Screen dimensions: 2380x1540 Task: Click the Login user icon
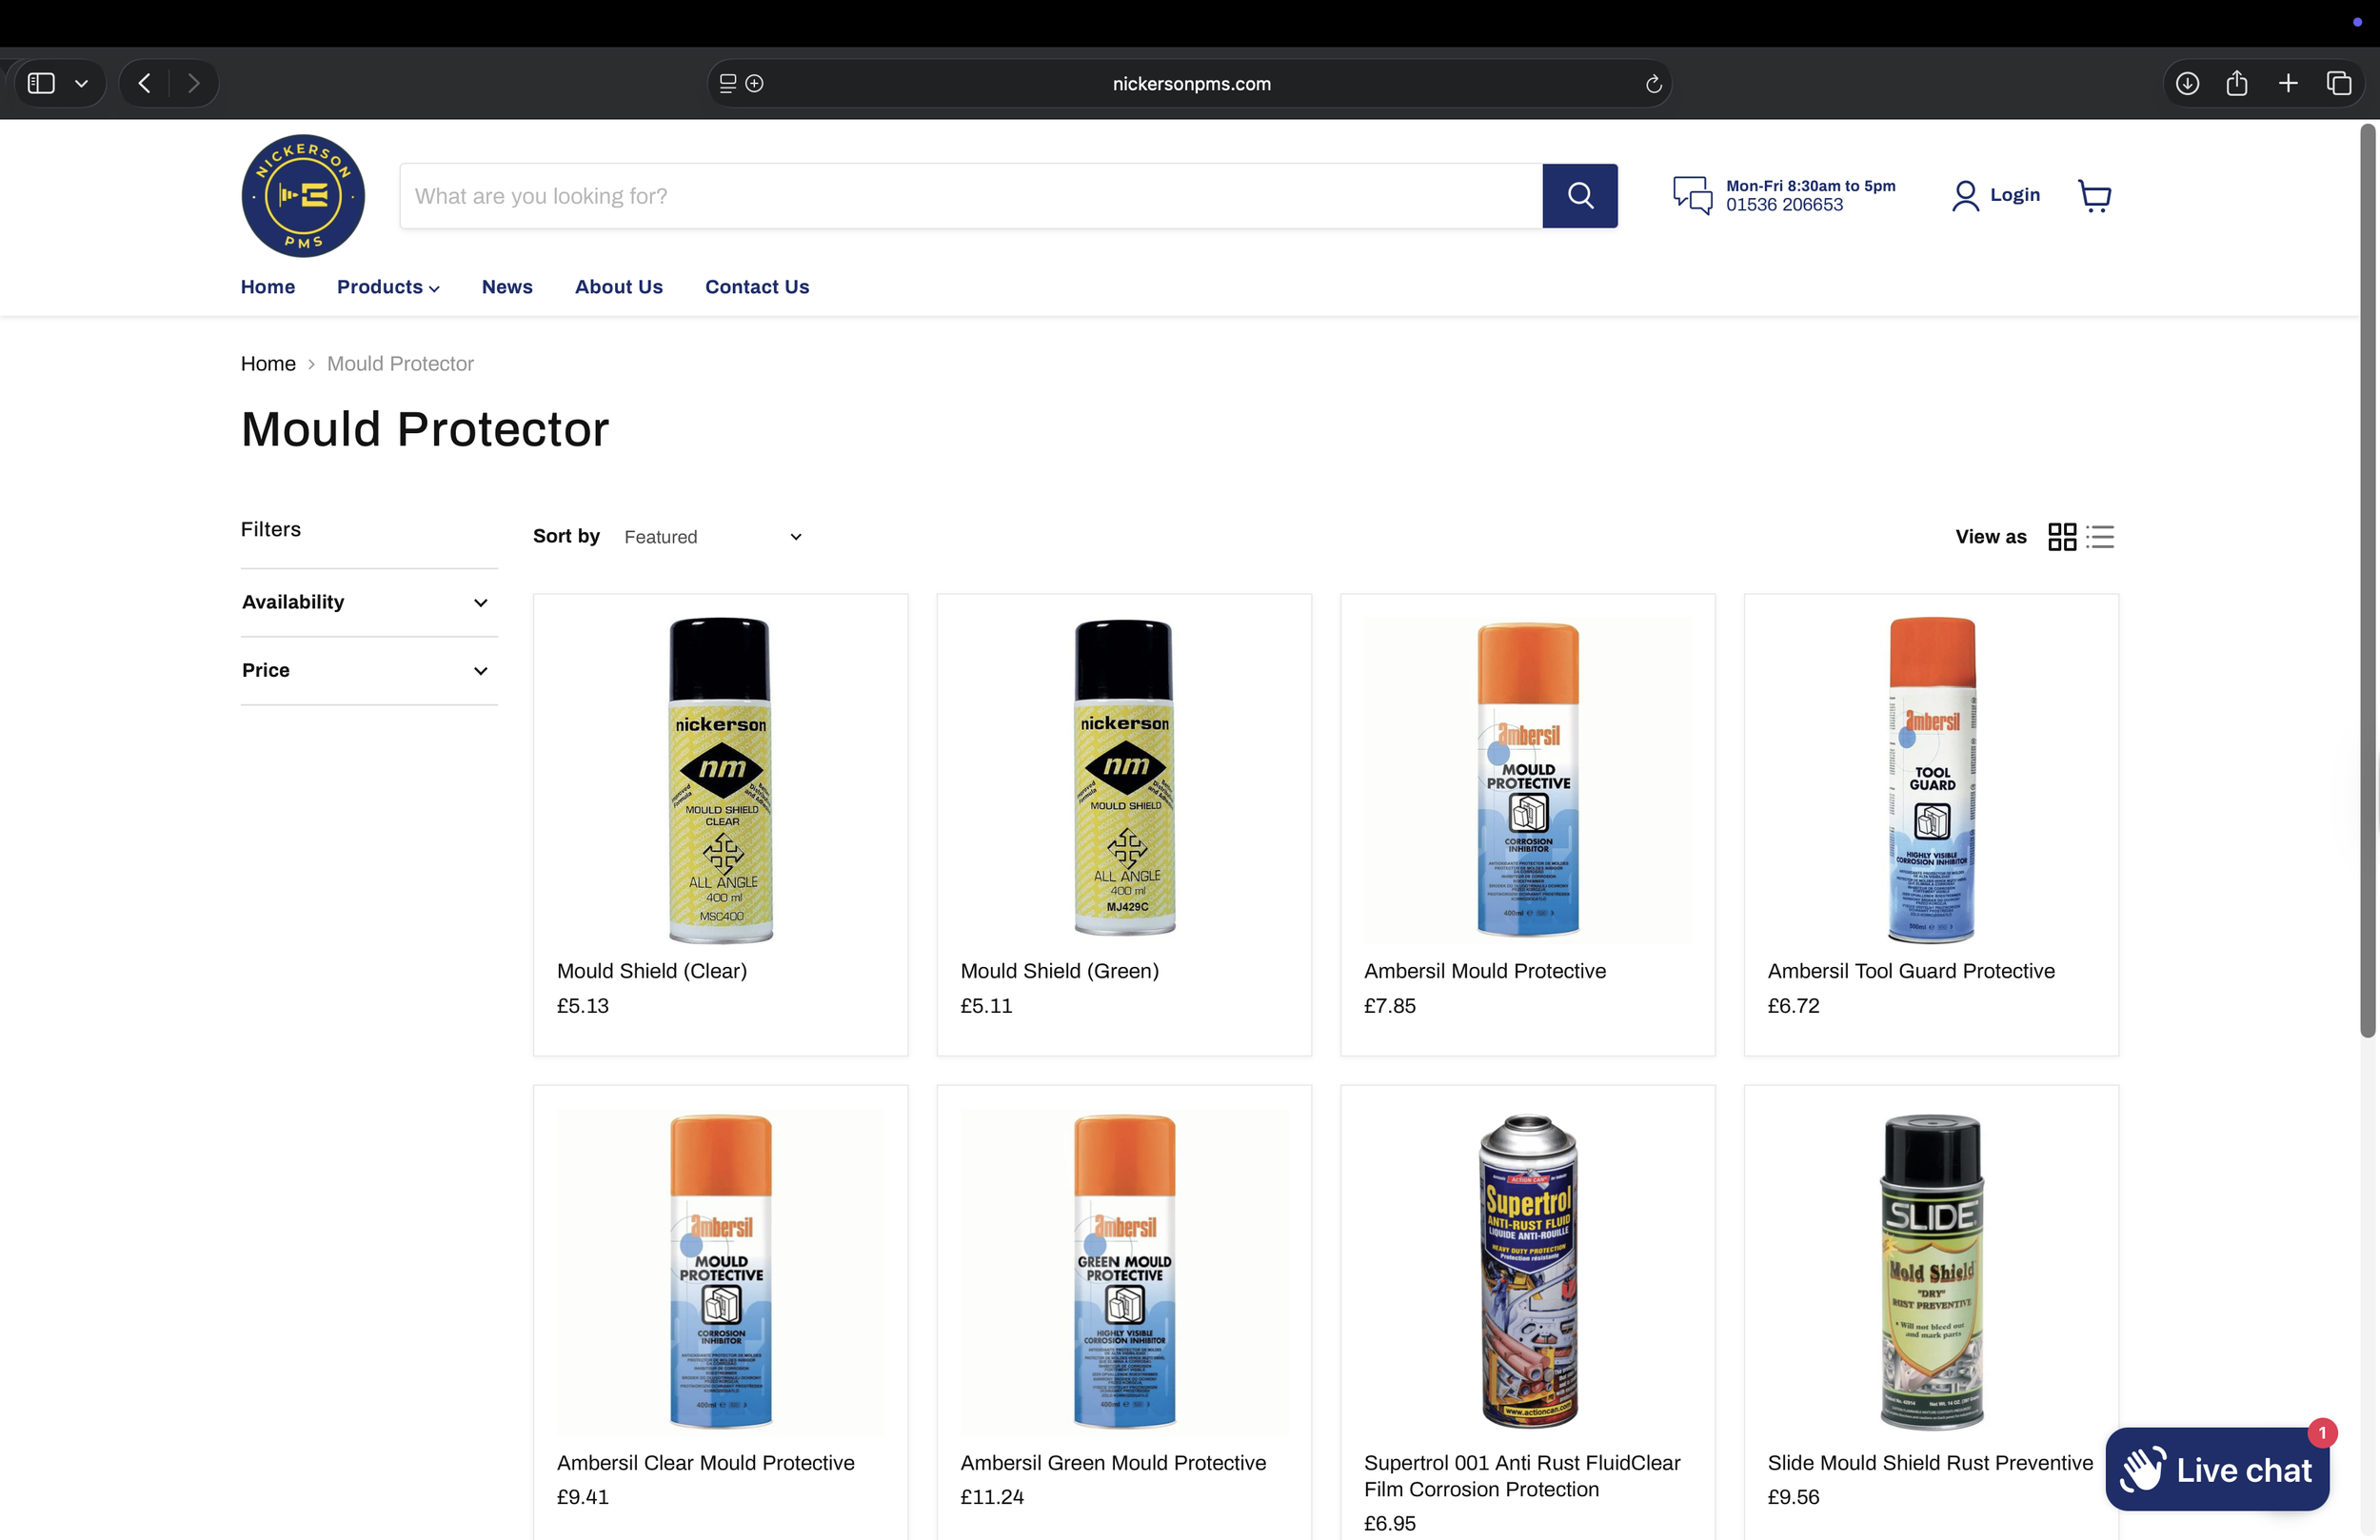click(x=1965, y=196)
